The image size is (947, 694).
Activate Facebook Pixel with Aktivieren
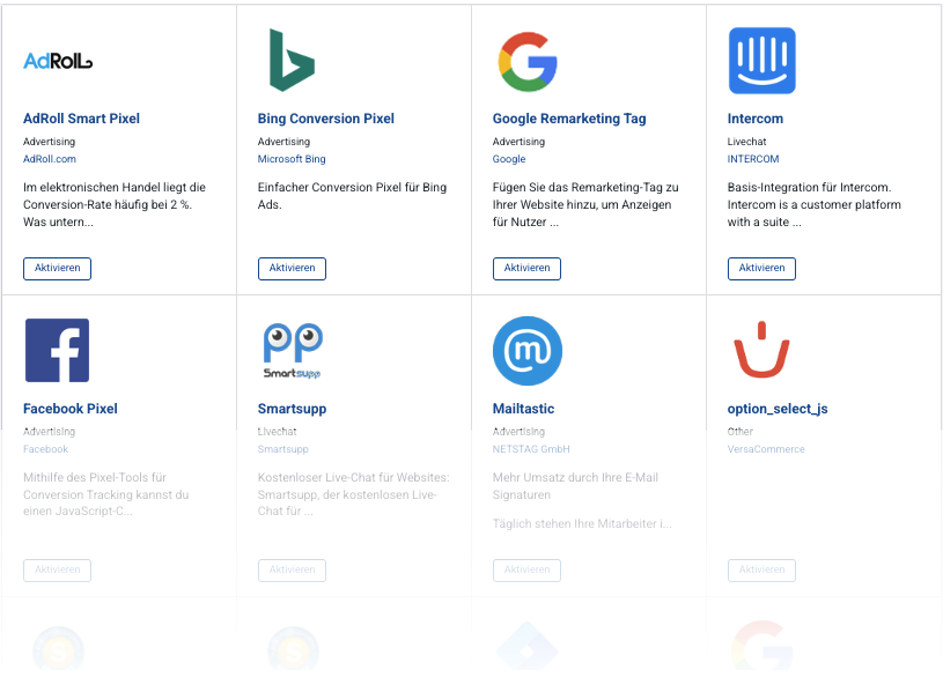(x=57, y=570)
